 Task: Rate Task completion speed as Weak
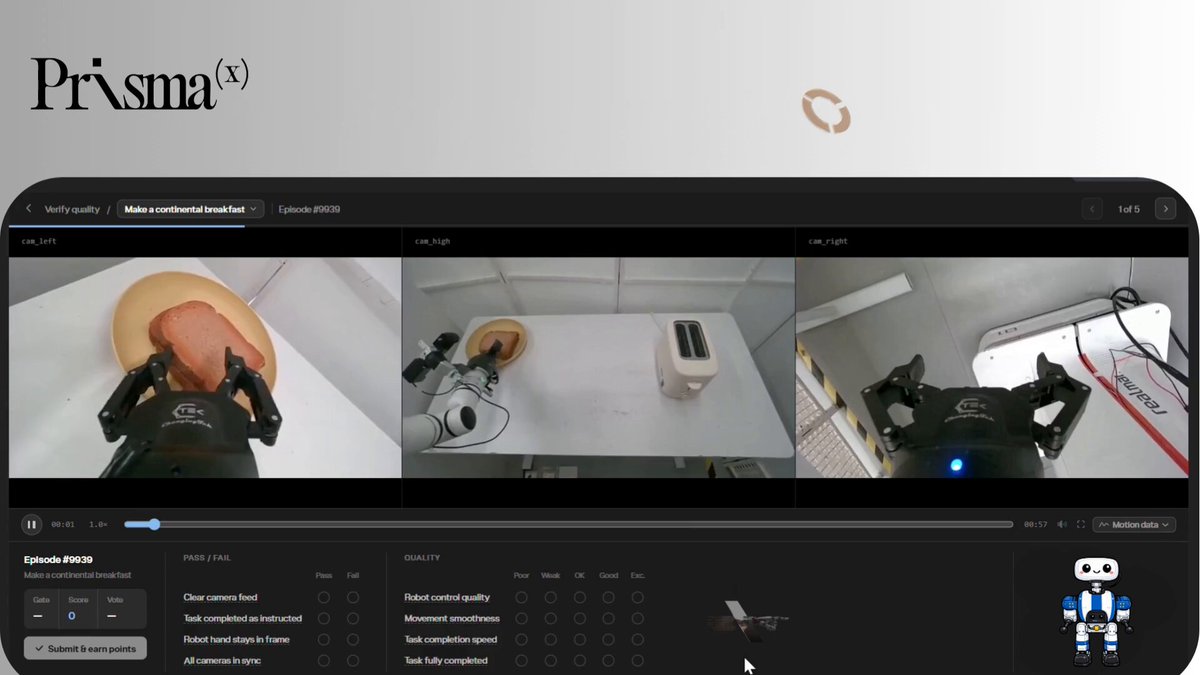[550, 639]
